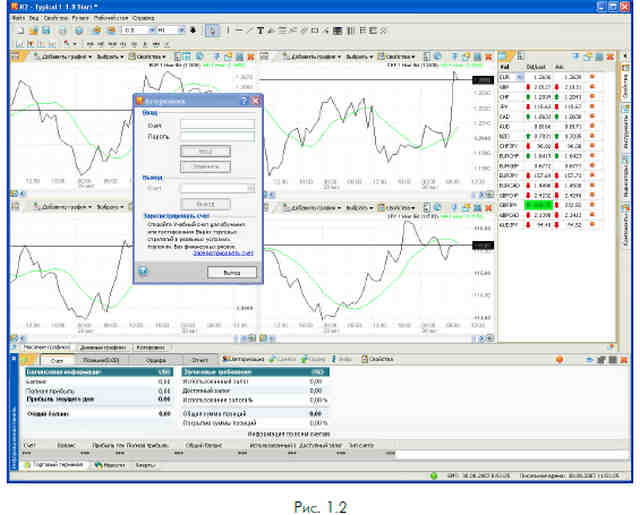Open the H1 timeframe combo box
This screenshot has width=640, height=515.
click(171, 30)
